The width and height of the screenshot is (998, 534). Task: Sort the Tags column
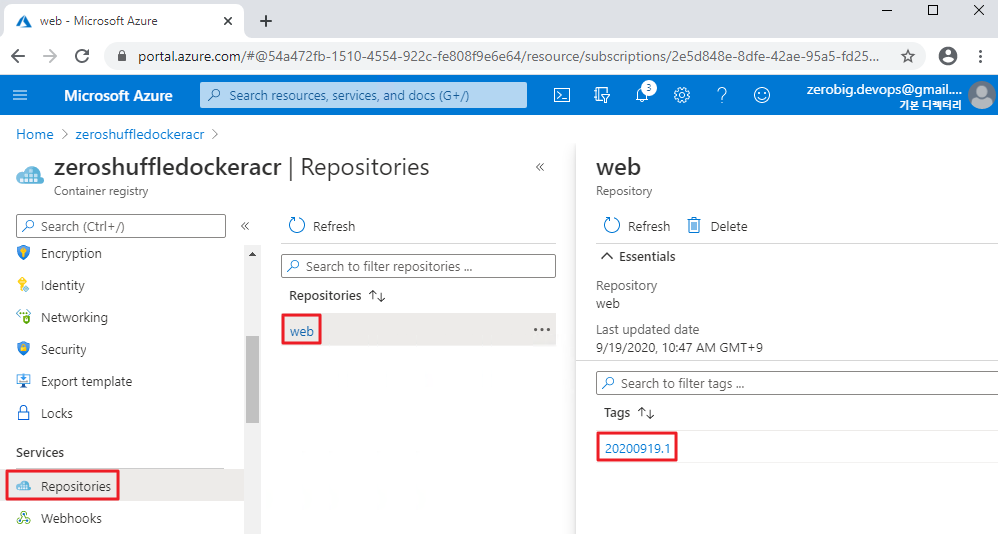tap(646, 413)
